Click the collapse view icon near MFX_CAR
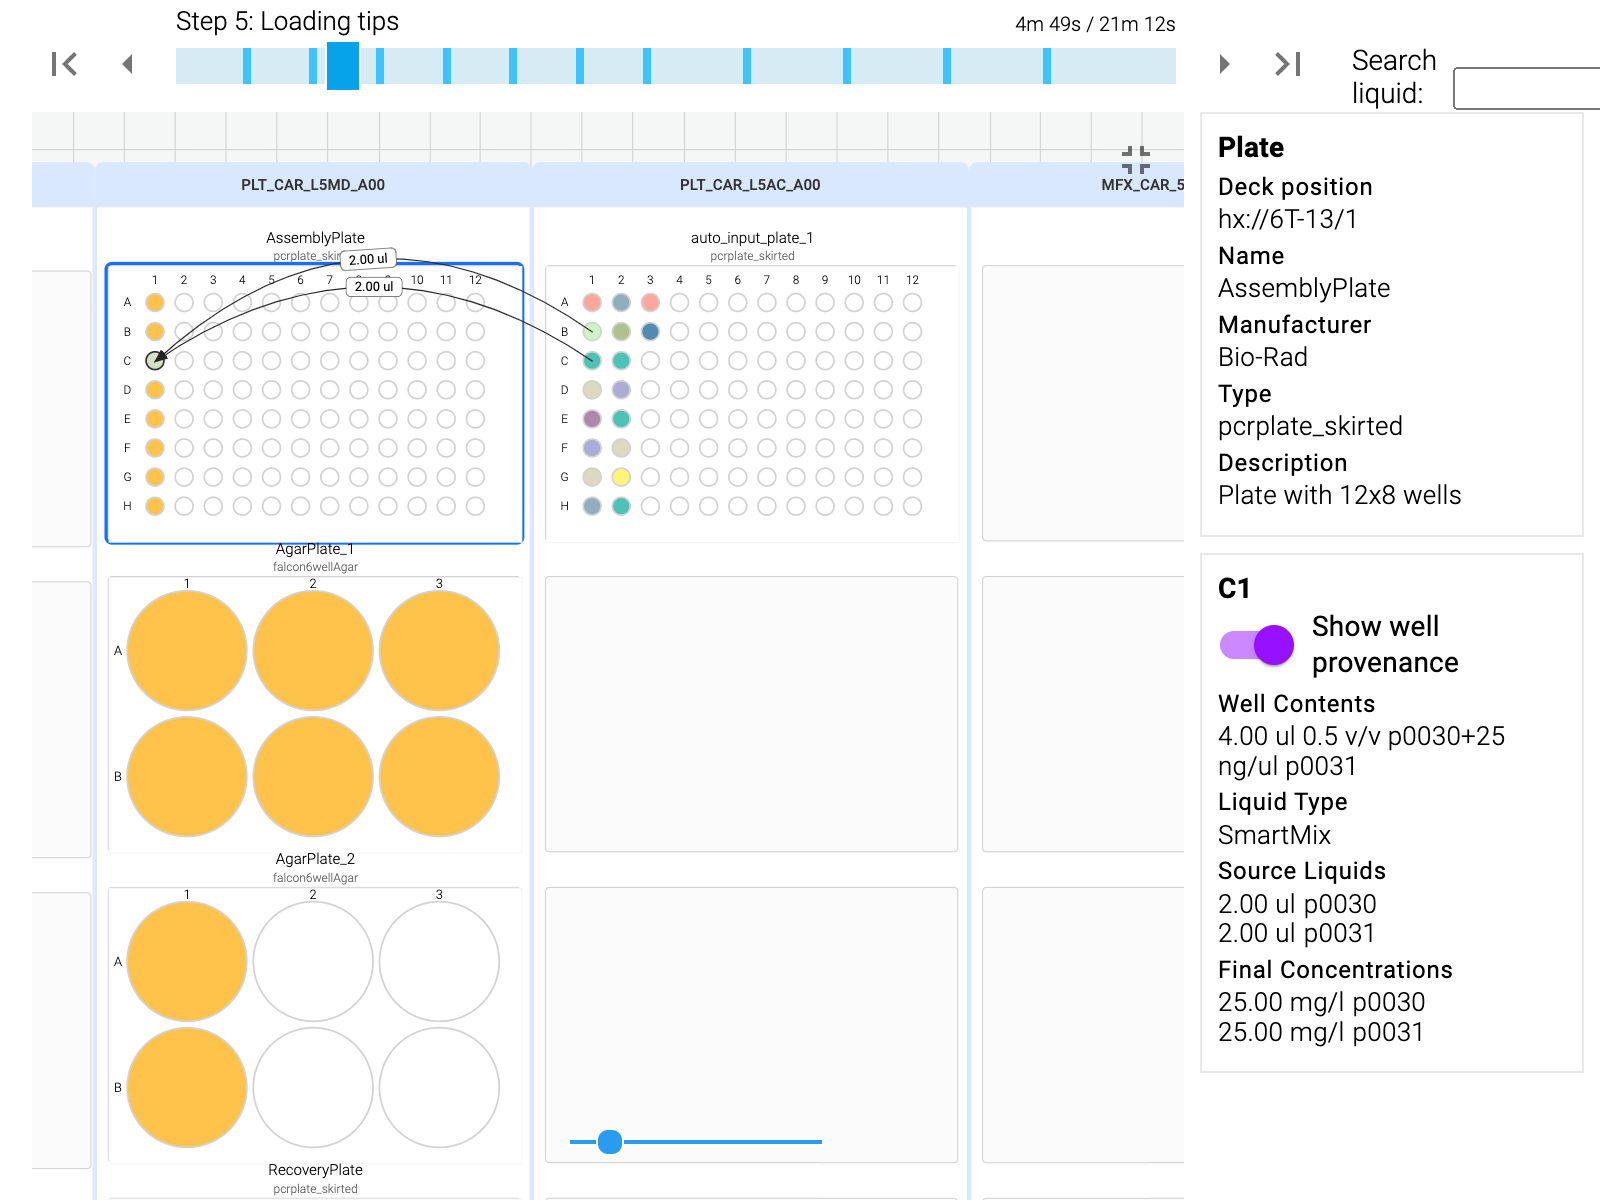The width and height of the screenshot is (1600, 1200). [x=1135, y=160]
